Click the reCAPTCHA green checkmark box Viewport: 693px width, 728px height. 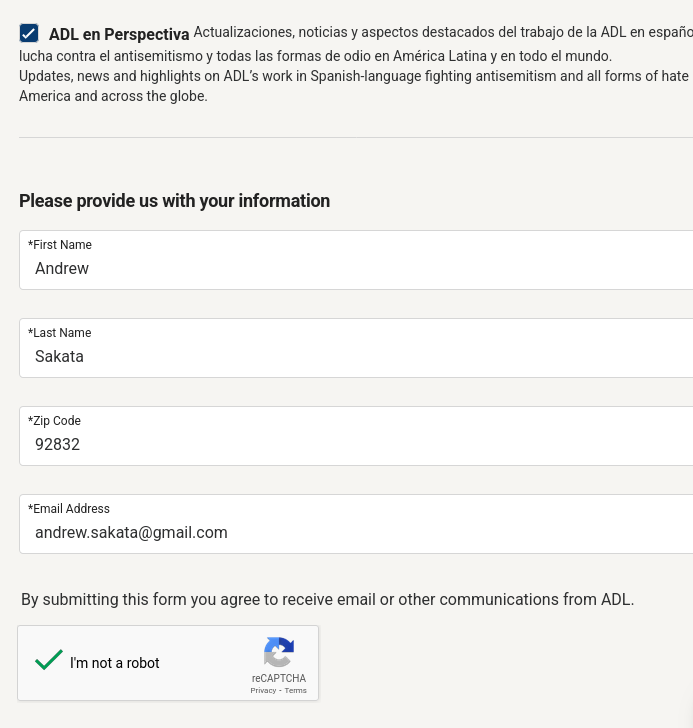[49, 661]
